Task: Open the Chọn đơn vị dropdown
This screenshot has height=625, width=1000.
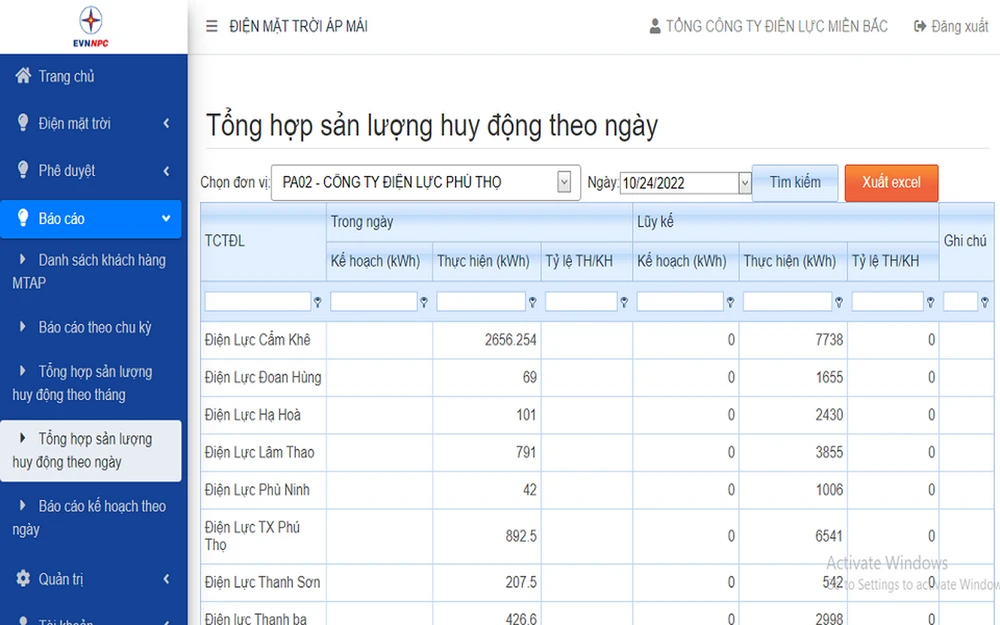Action: click(x=566, y=182)
